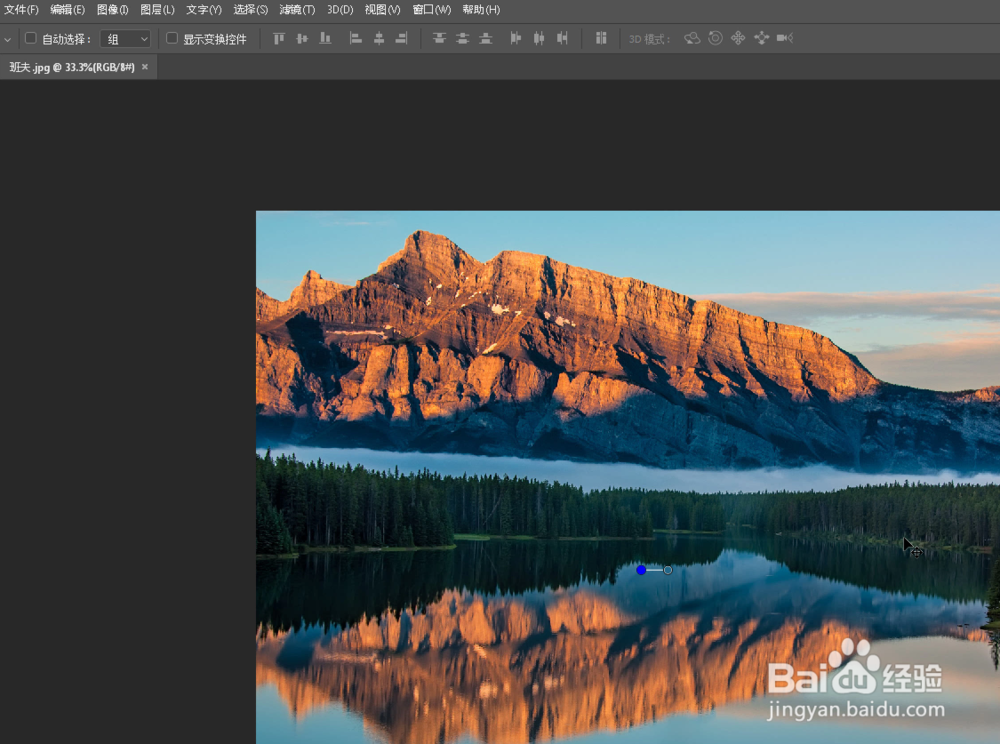This screenshot has height=744, width=1000.
Task: Click Align Vertical Centers icon
Action: 302,38
